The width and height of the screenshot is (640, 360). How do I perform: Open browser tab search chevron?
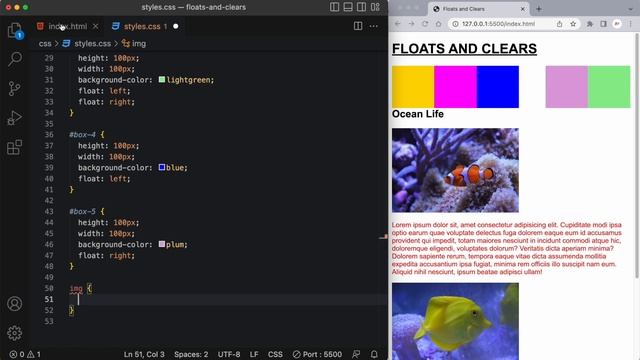tap(630, 9)
